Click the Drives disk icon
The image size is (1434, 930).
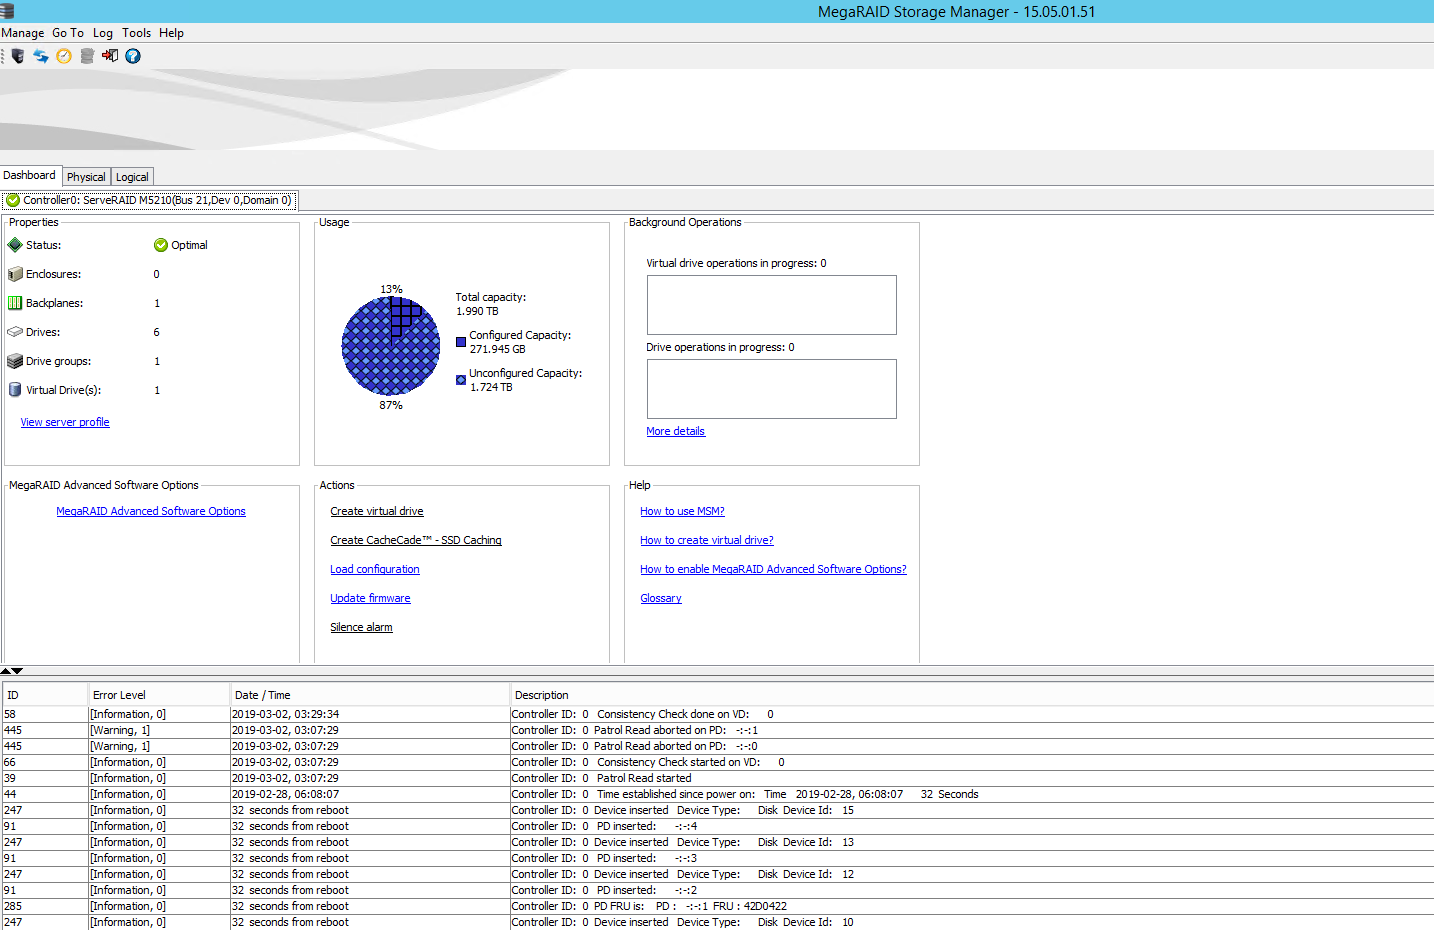pos(15,332)
